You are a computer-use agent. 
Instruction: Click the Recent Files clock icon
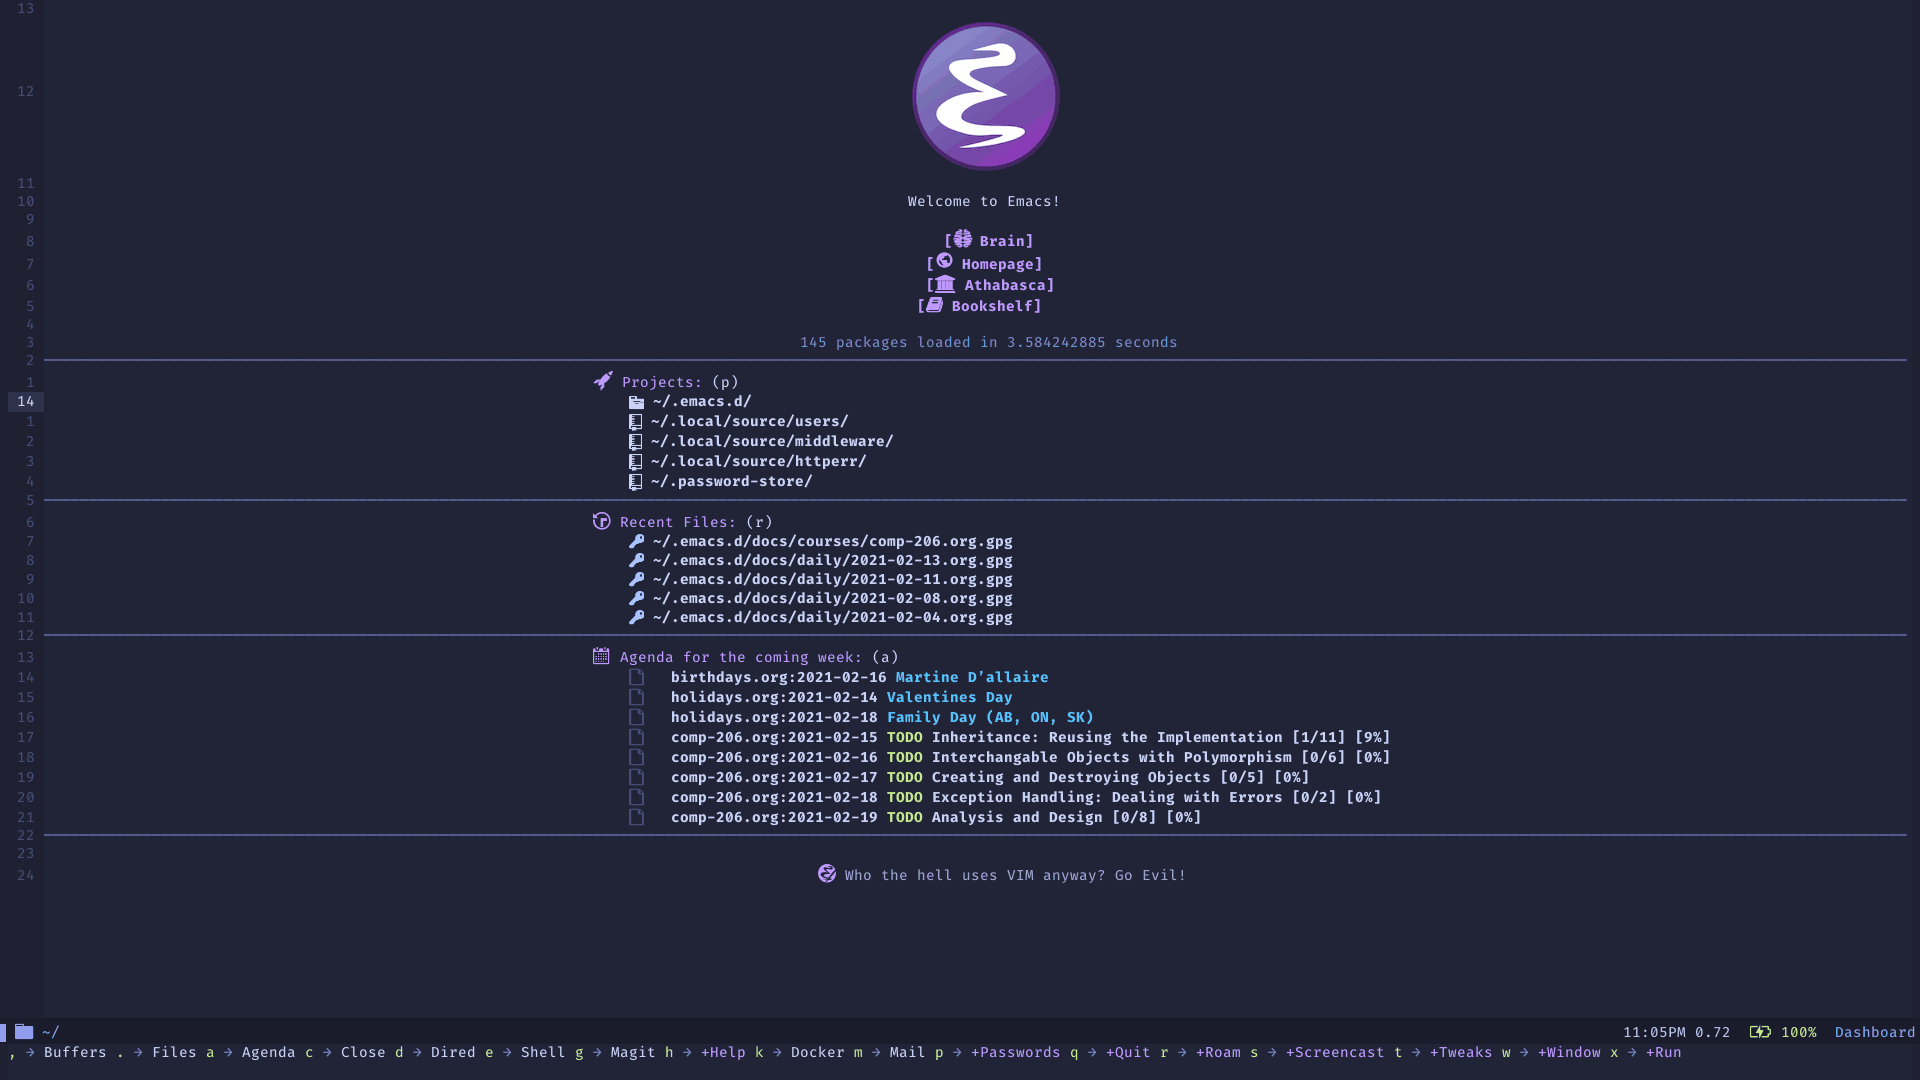tap(600, 521)
